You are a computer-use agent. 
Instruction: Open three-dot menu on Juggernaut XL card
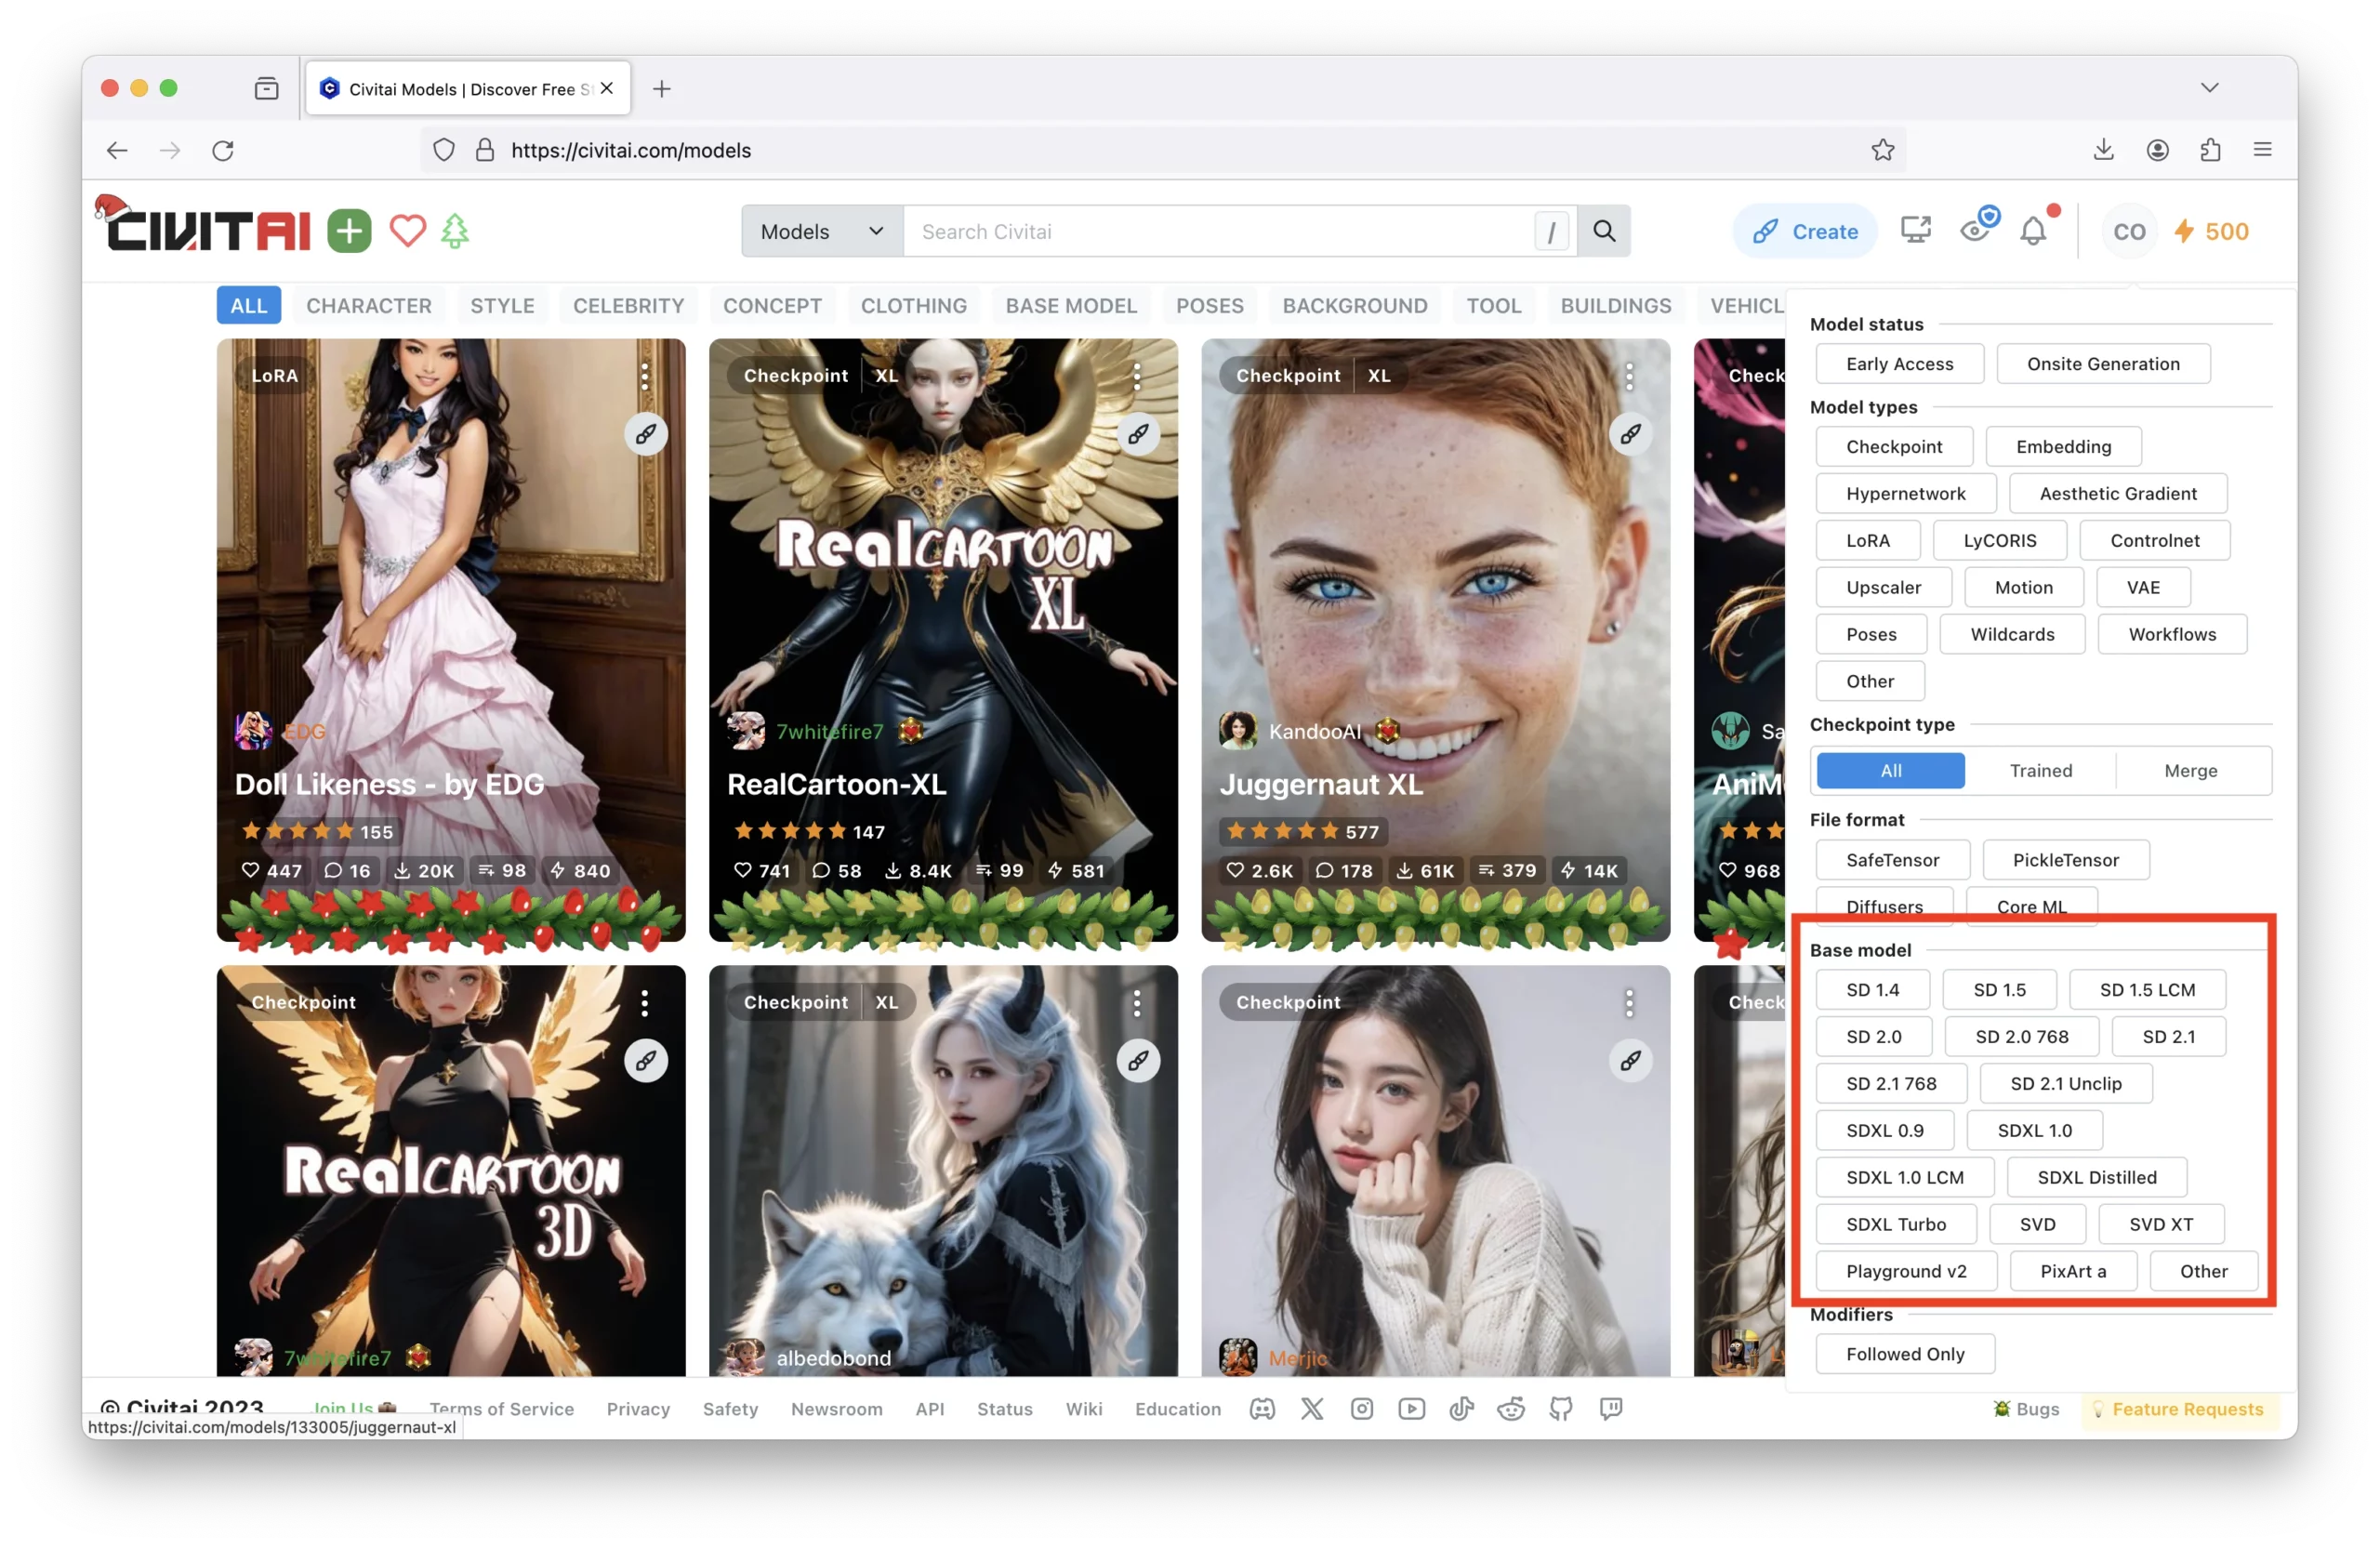click(x=1629, y=376)
